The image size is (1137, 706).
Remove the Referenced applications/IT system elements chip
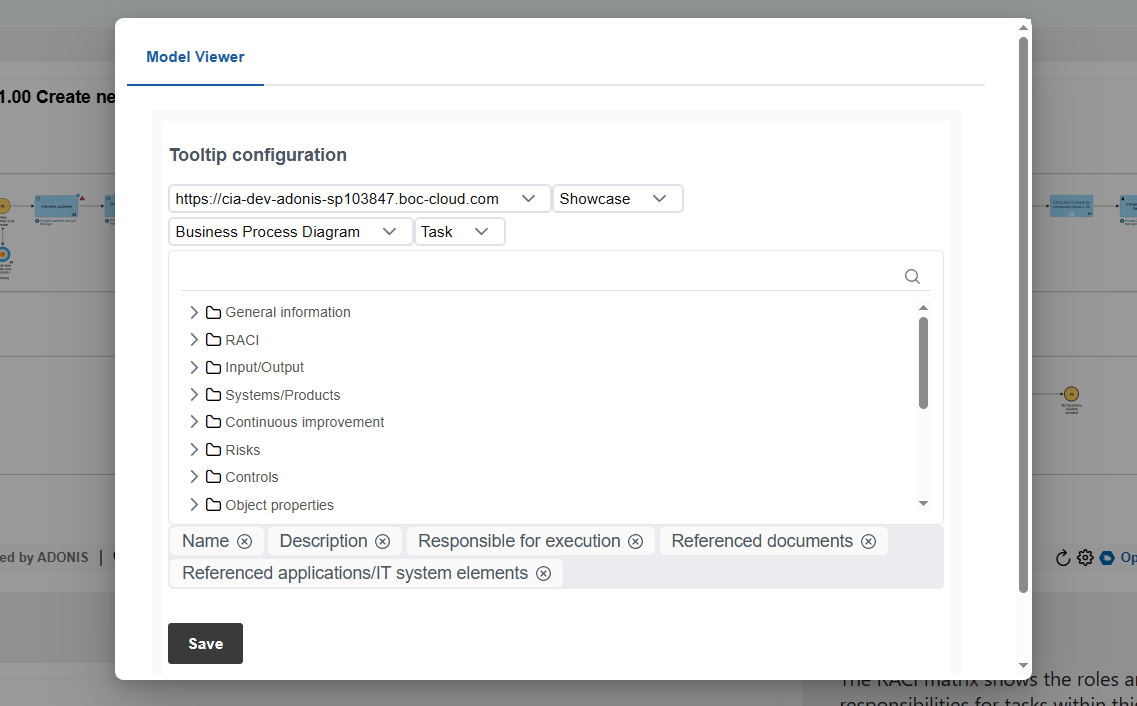[x=543, y=572]
